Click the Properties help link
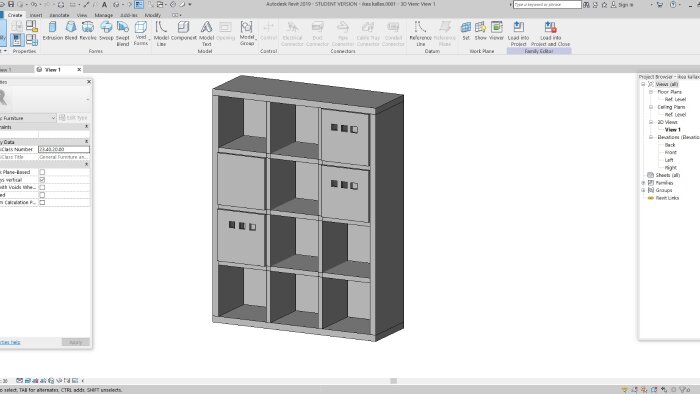 10,342
